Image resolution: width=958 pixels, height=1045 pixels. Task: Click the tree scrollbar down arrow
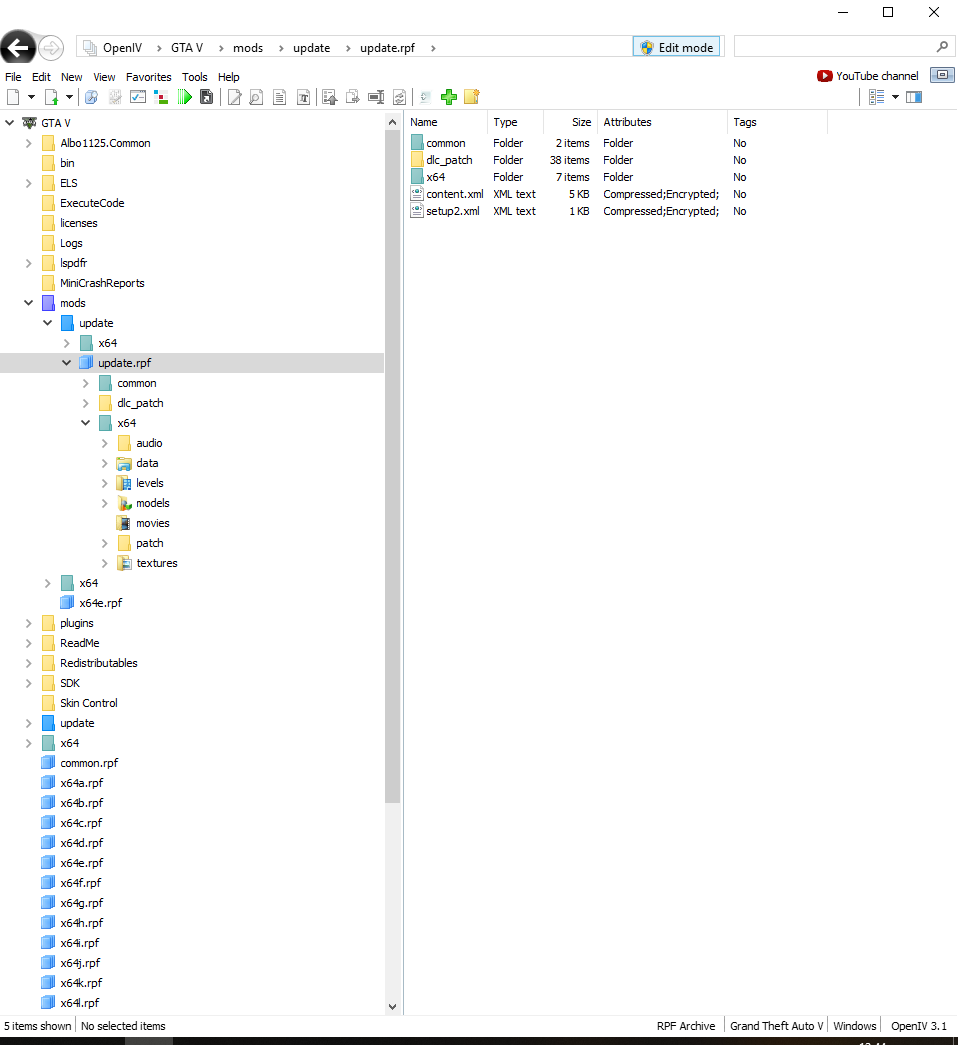click(x=393, y=1006)
